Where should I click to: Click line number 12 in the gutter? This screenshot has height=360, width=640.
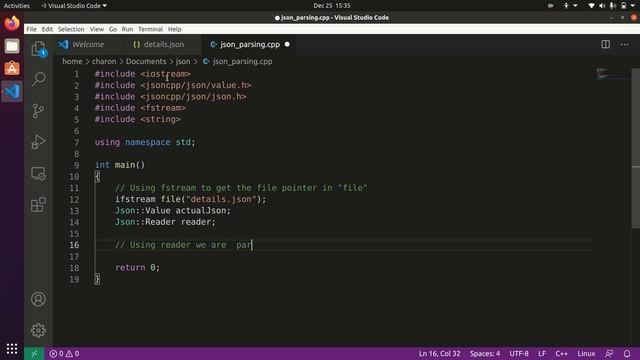click(x=74, y=199)
